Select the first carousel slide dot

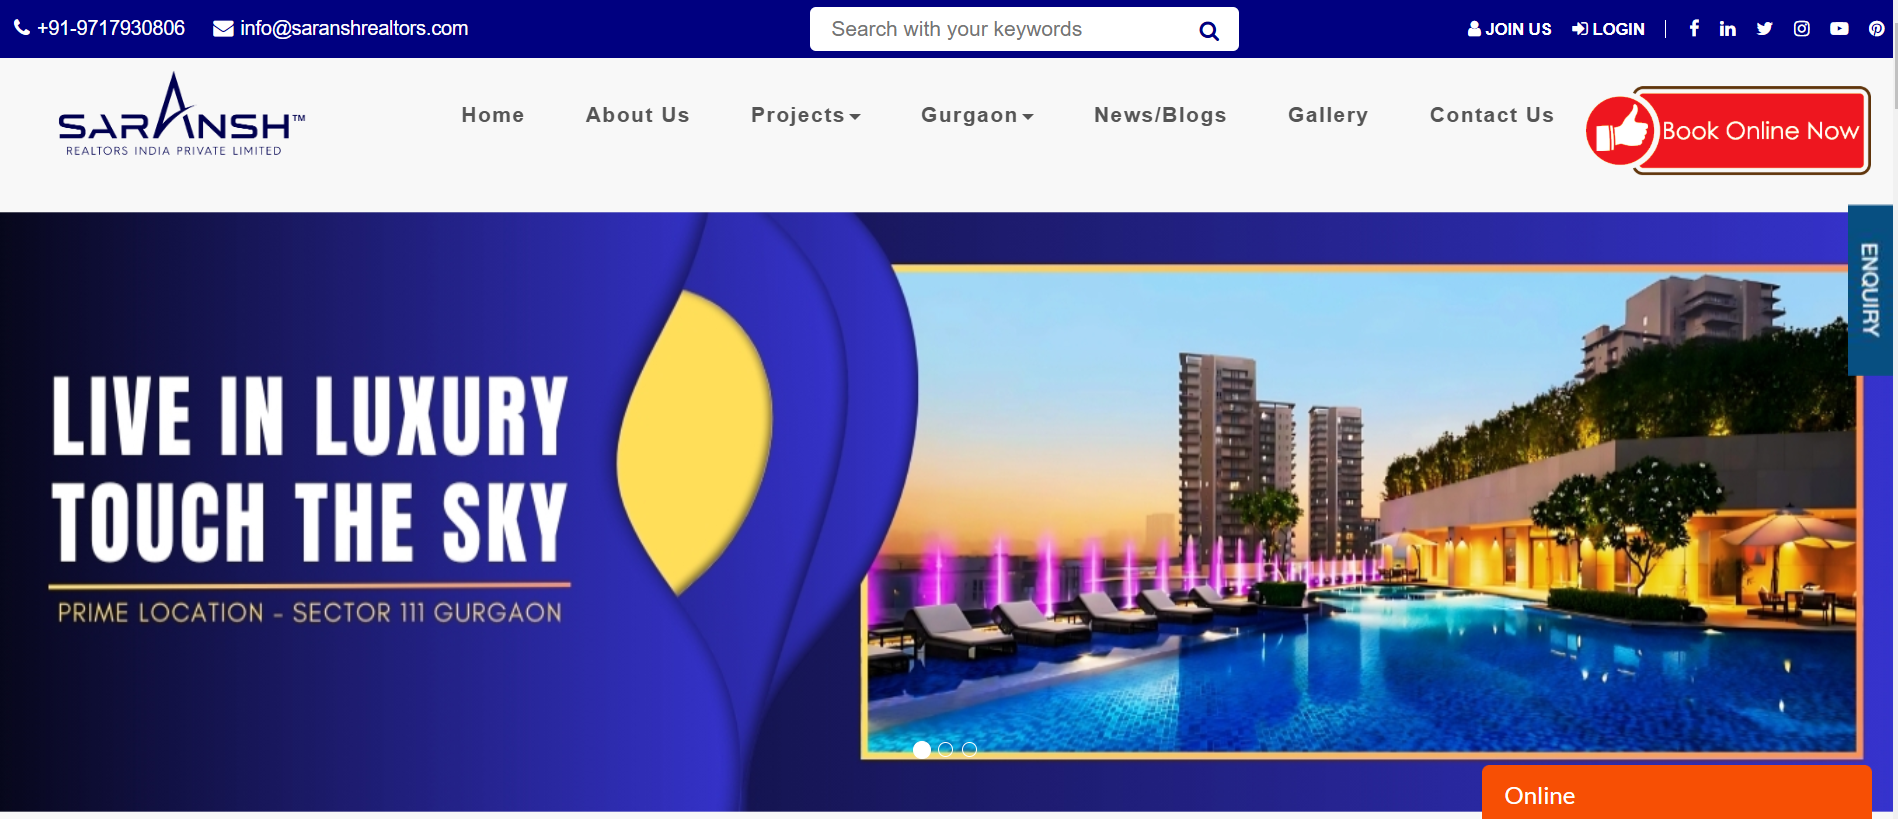(922, 749)
